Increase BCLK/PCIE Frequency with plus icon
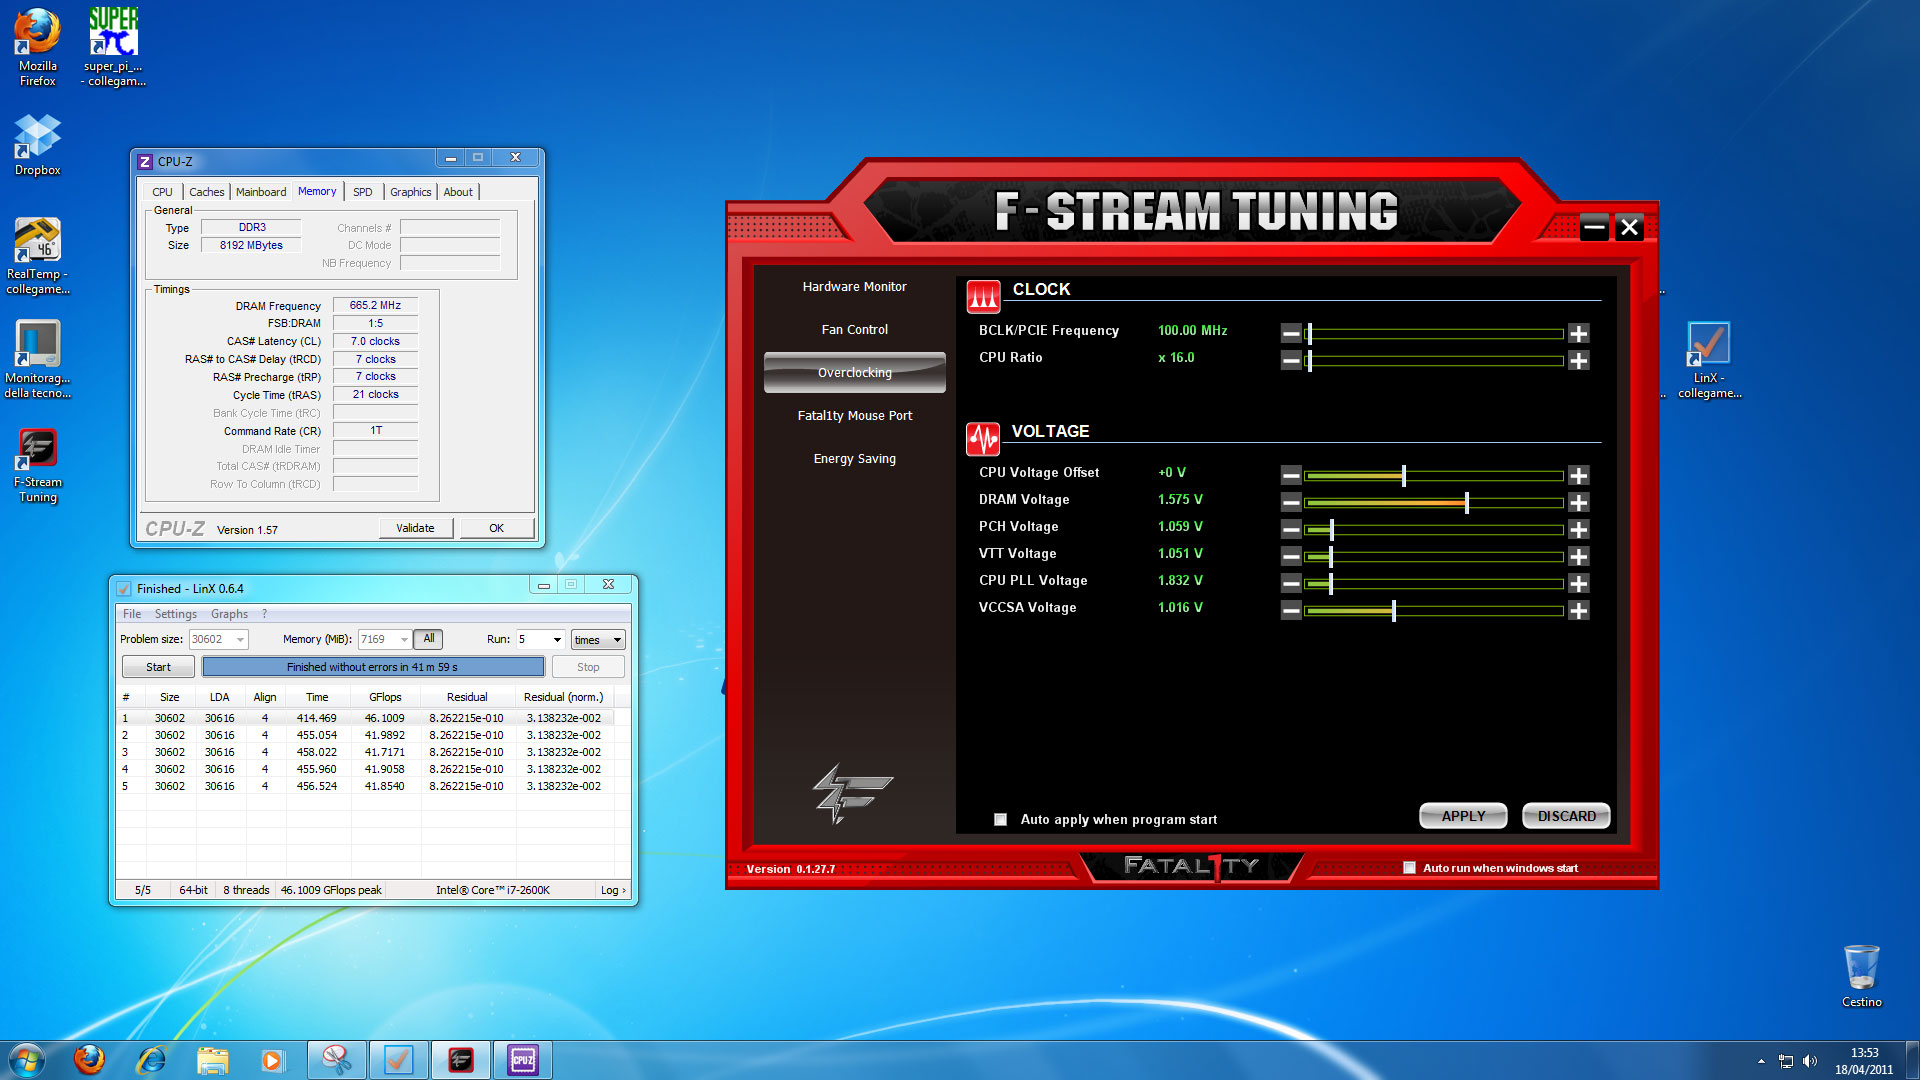1920x1080 pixels. pyautogui.click(x=1578, y=333)
